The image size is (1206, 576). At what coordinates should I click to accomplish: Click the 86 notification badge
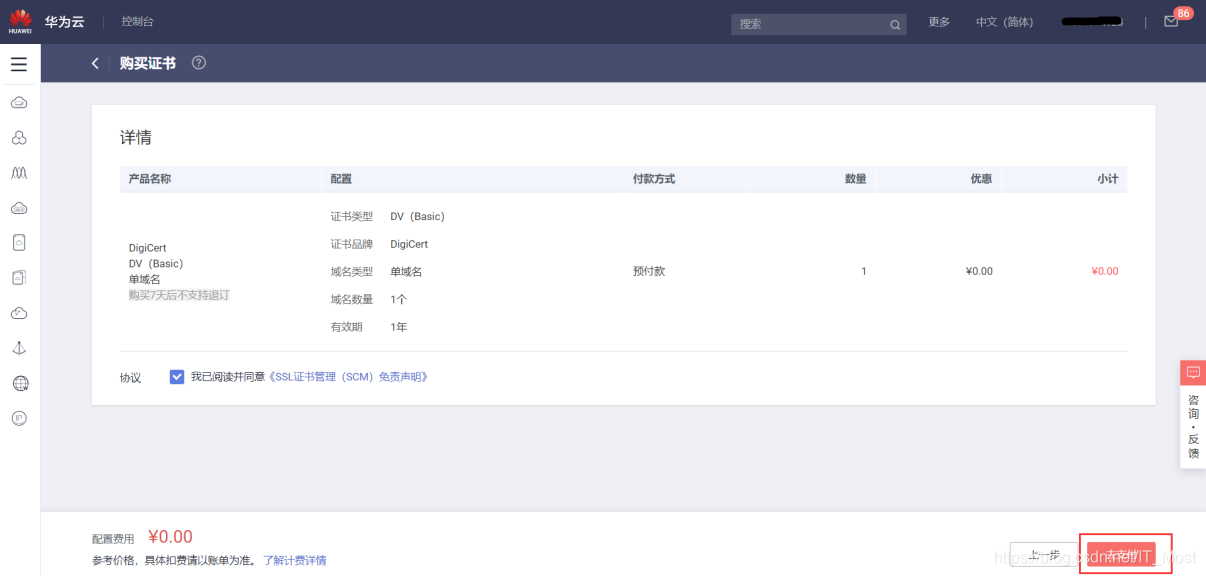tap(1184, 13)
